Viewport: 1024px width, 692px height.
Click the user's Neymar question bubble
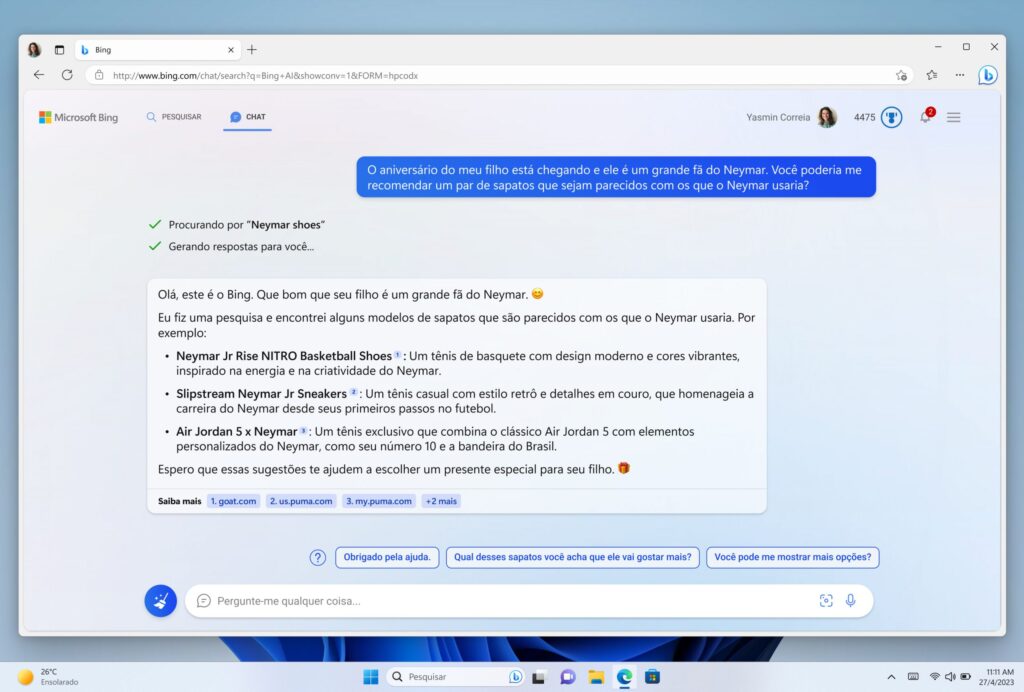tap(616, 177)
